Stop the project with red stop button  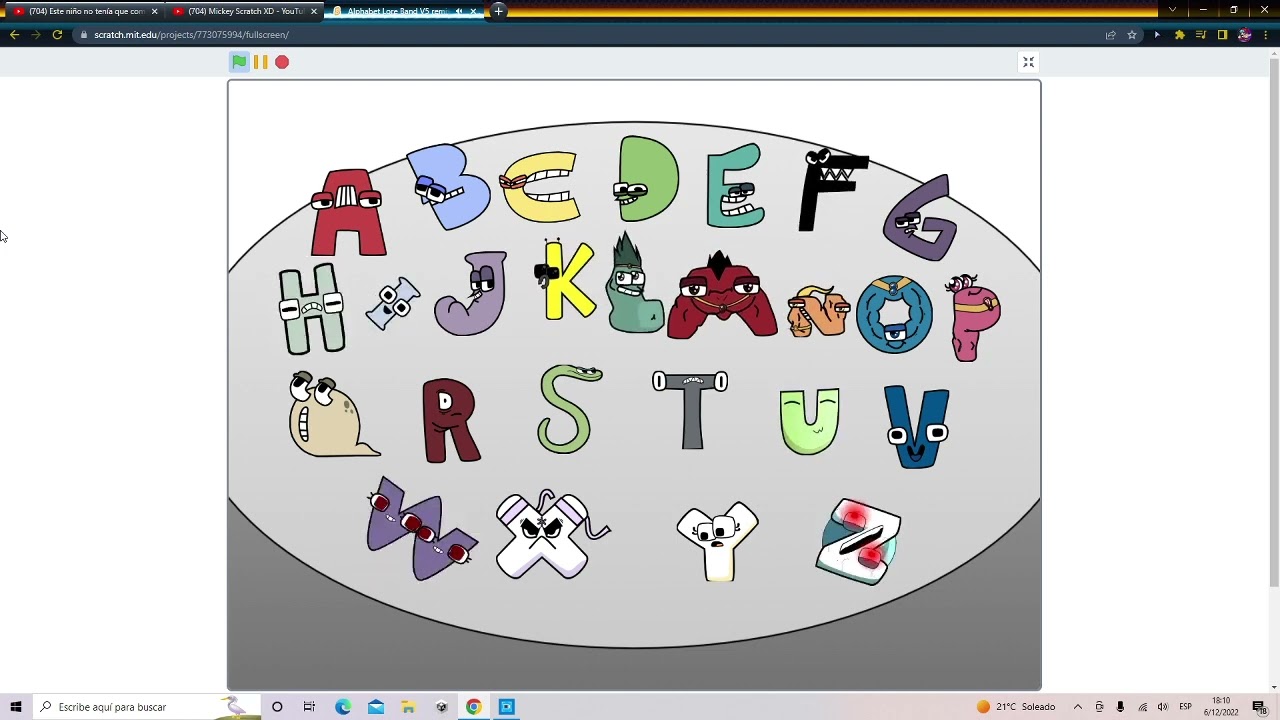point(282,62)
